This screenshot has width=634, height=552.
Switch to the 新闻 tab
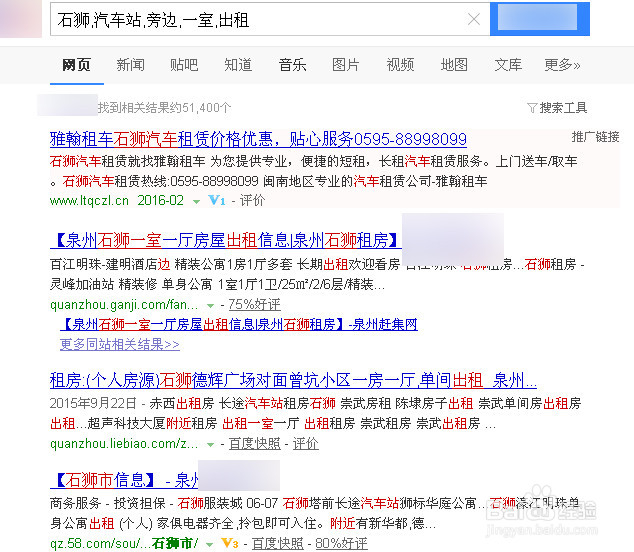pyautogui.click(x=130, y=65)
